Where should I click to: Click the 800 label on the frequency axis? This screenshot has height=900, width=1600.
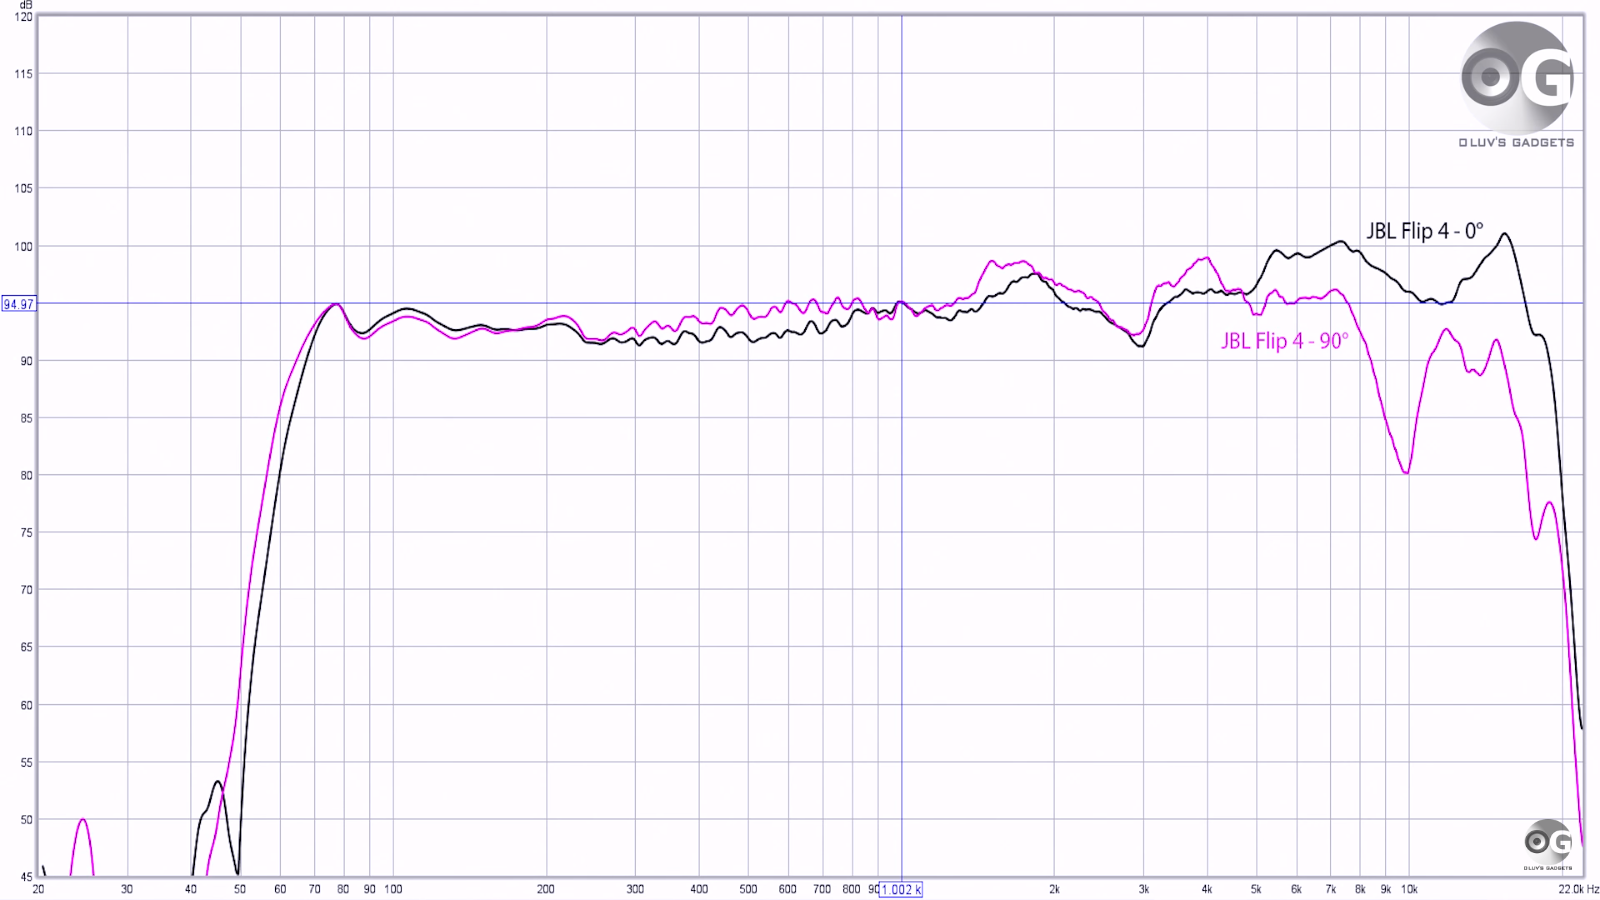pos(851,889)
